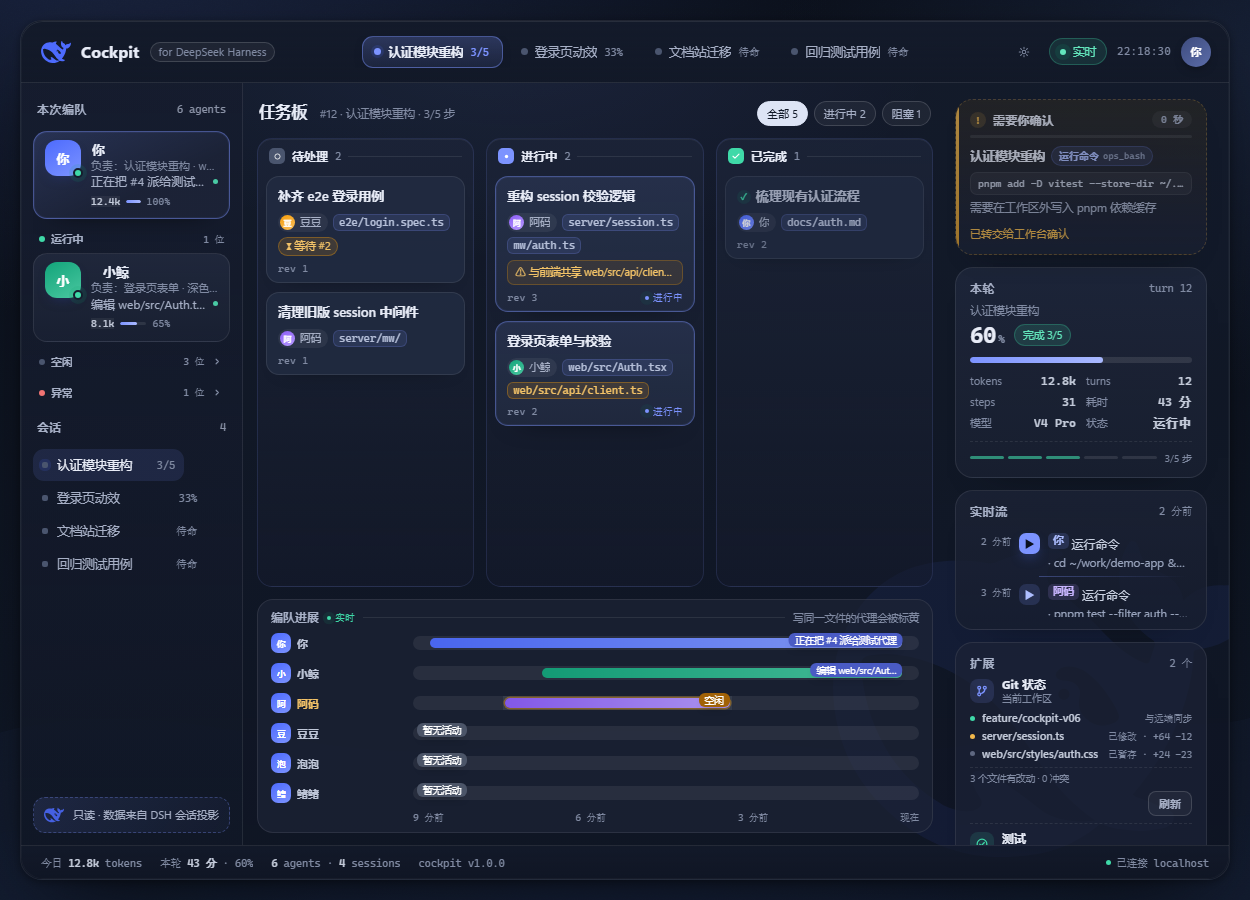The height and width of the screenshot is (900, 1250).
Task: Click 阿码 avatar on 清理旧版 session 中间件 card
Action: coord(287,338)
